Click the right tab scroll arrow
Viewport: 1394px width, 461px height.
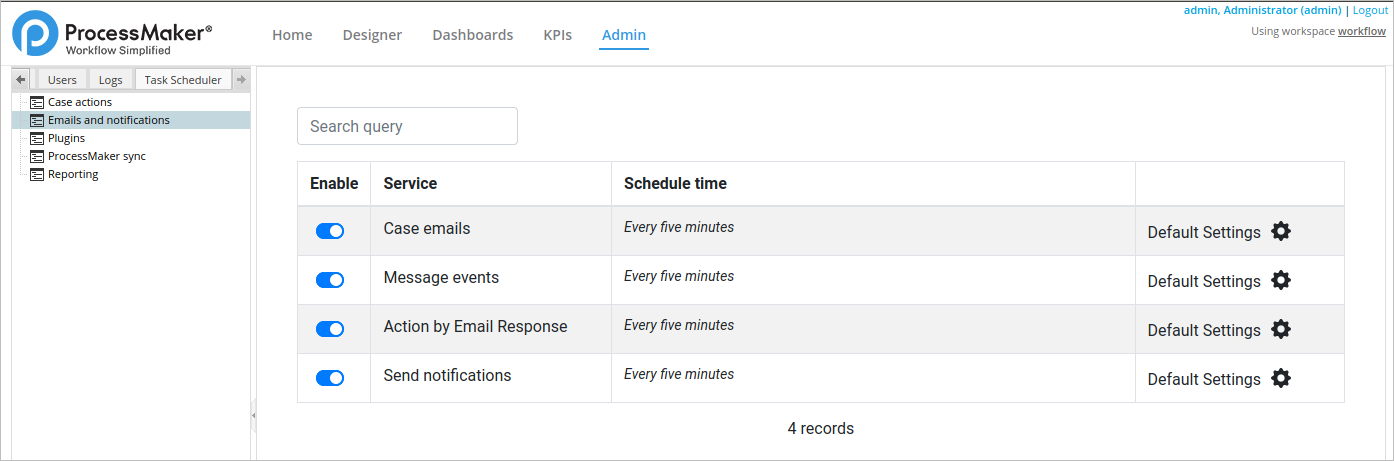pos(241,80)
